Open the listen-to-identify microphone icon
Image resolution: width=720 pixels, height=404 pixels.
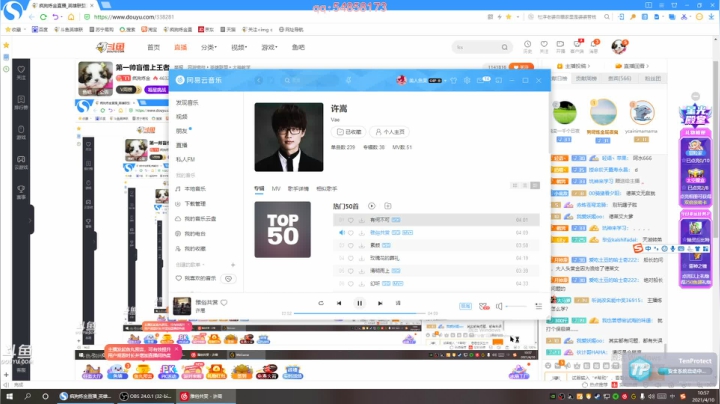coord(349,80)
